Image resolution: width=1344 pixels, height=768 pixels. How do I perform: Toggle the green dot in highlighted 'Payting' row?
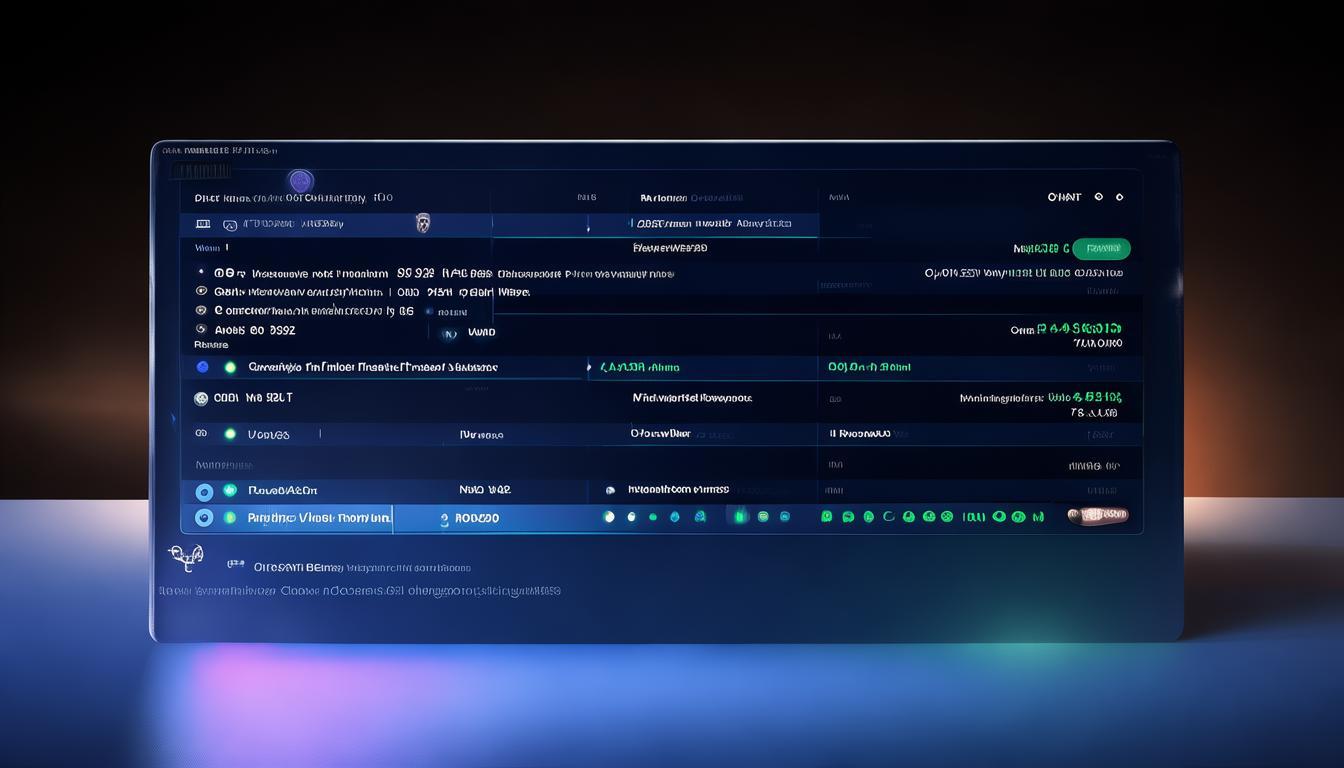[x=230, y=518]
